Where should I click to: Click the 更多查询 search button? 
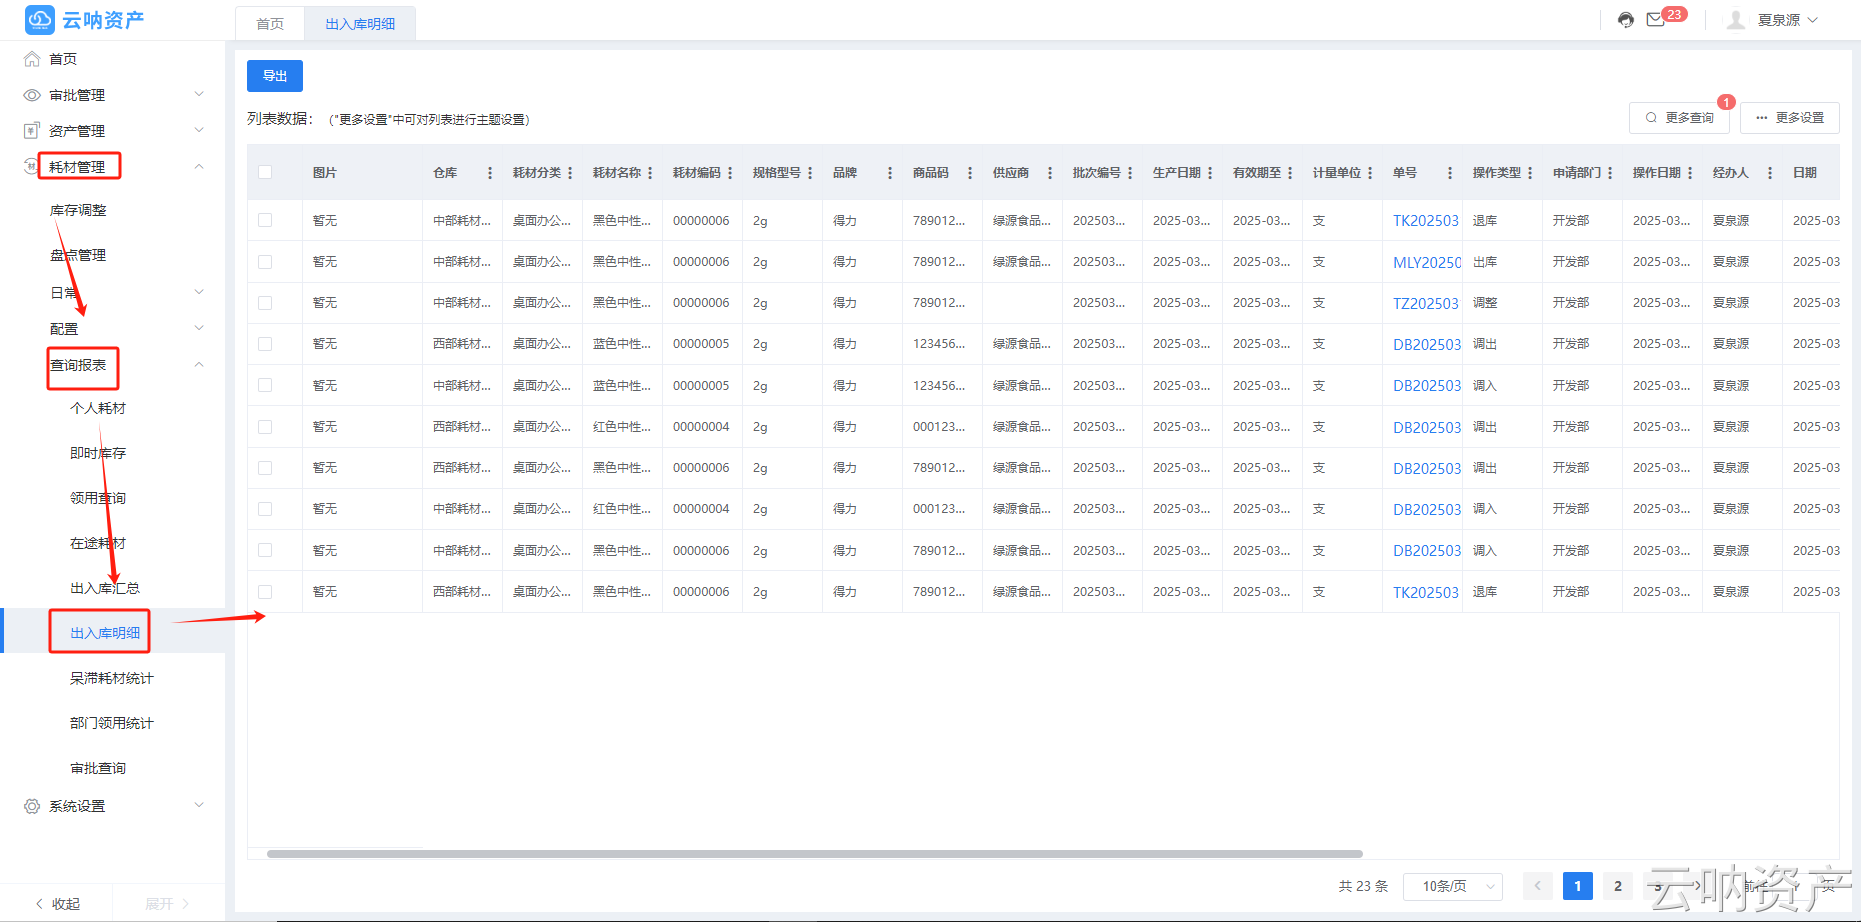point(1680,117)
